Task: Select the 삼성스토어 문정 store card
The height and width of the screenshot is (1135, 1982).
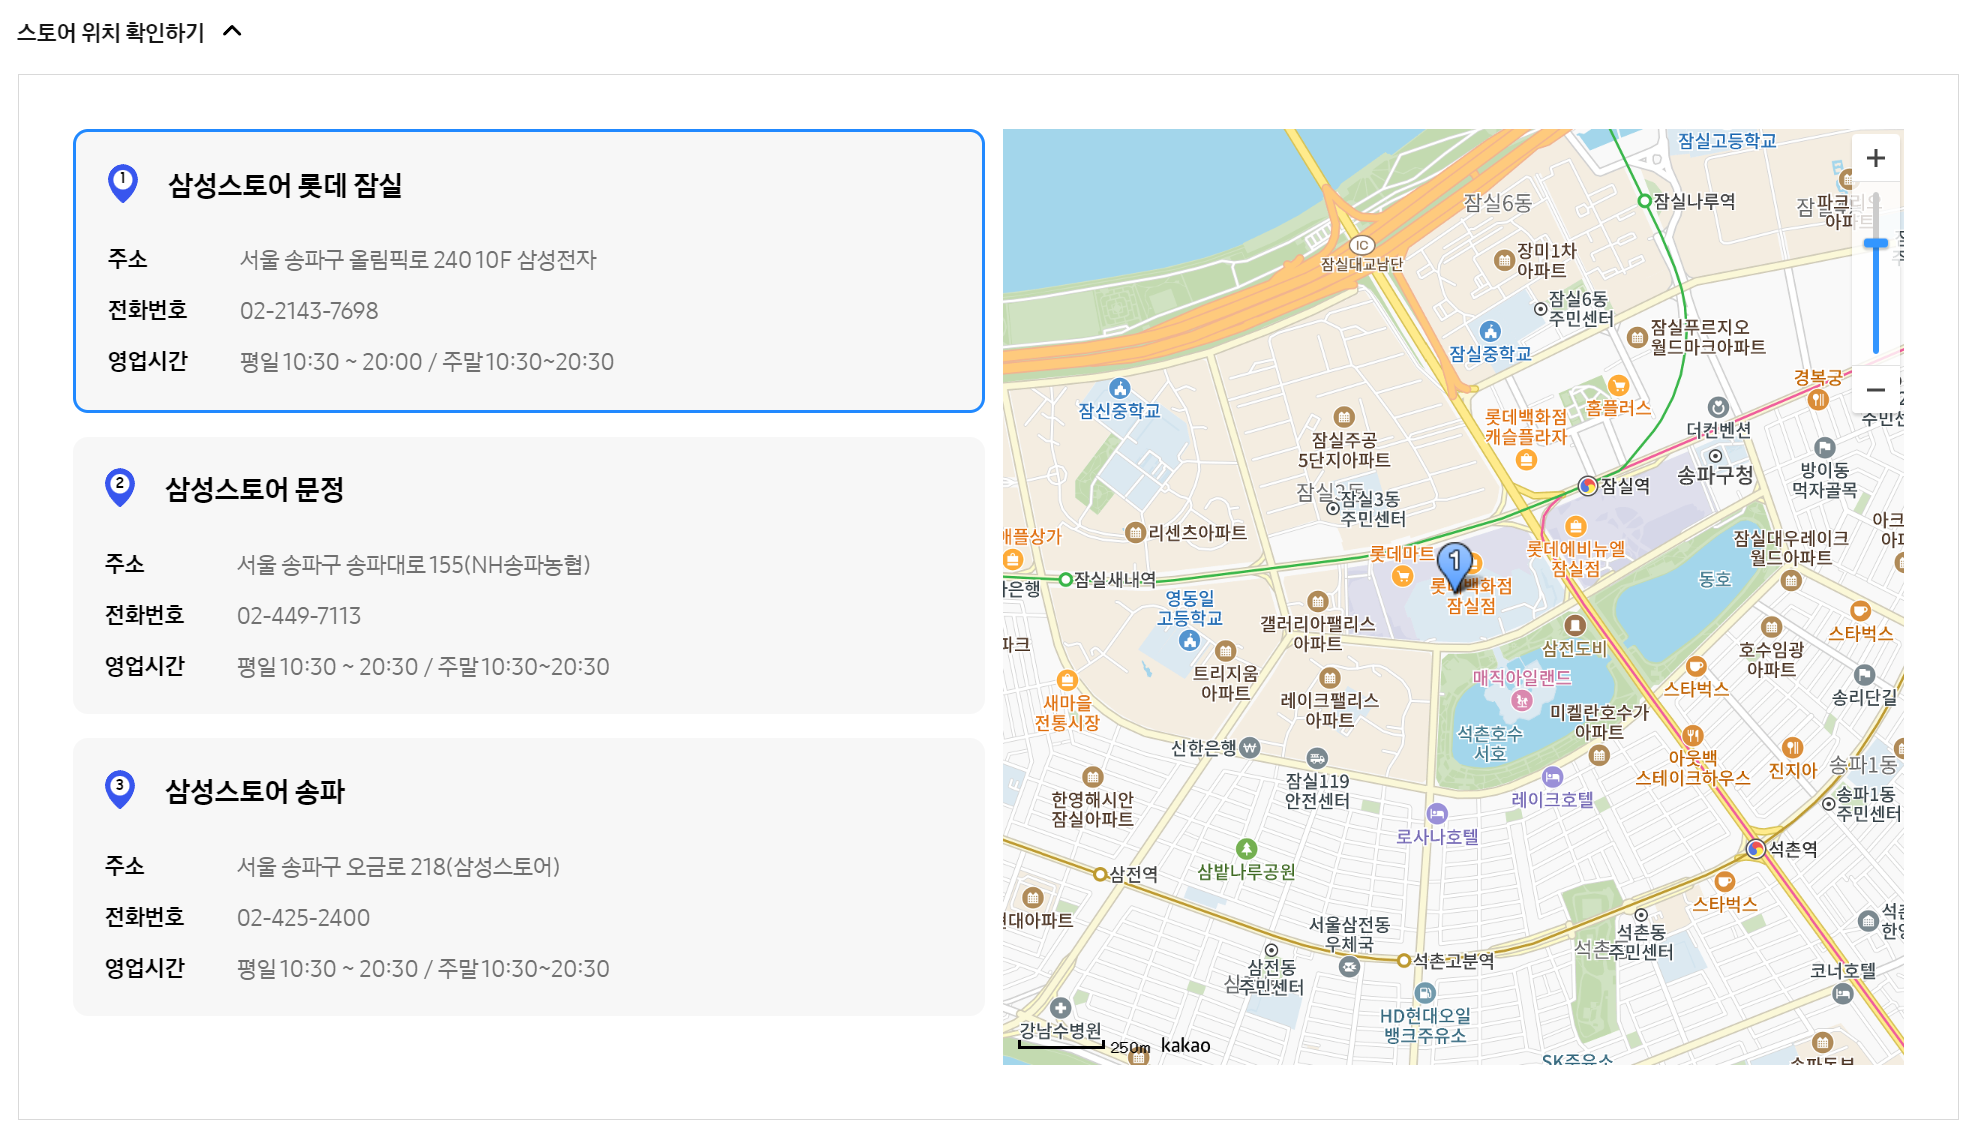Action: tap(528, 575)
